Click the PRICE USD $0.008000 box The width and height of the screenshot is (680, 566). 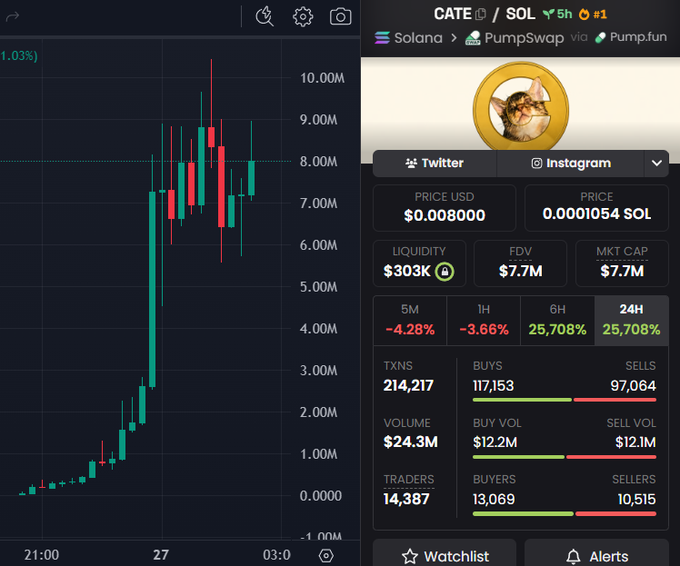click(445, 208)
